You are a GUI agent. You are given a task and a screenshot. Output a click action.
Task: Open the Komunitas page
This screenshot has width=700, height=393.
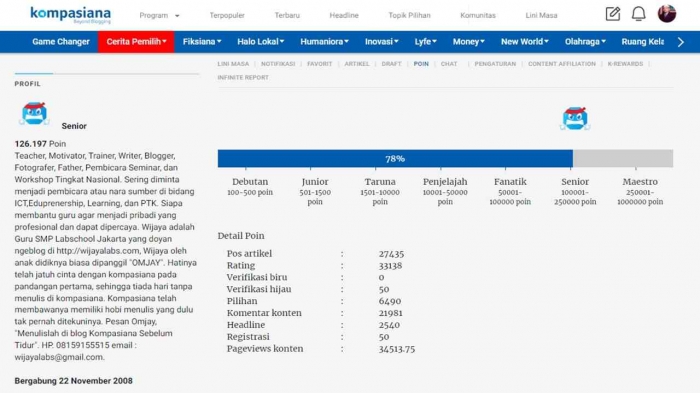(x=478, y=16)
